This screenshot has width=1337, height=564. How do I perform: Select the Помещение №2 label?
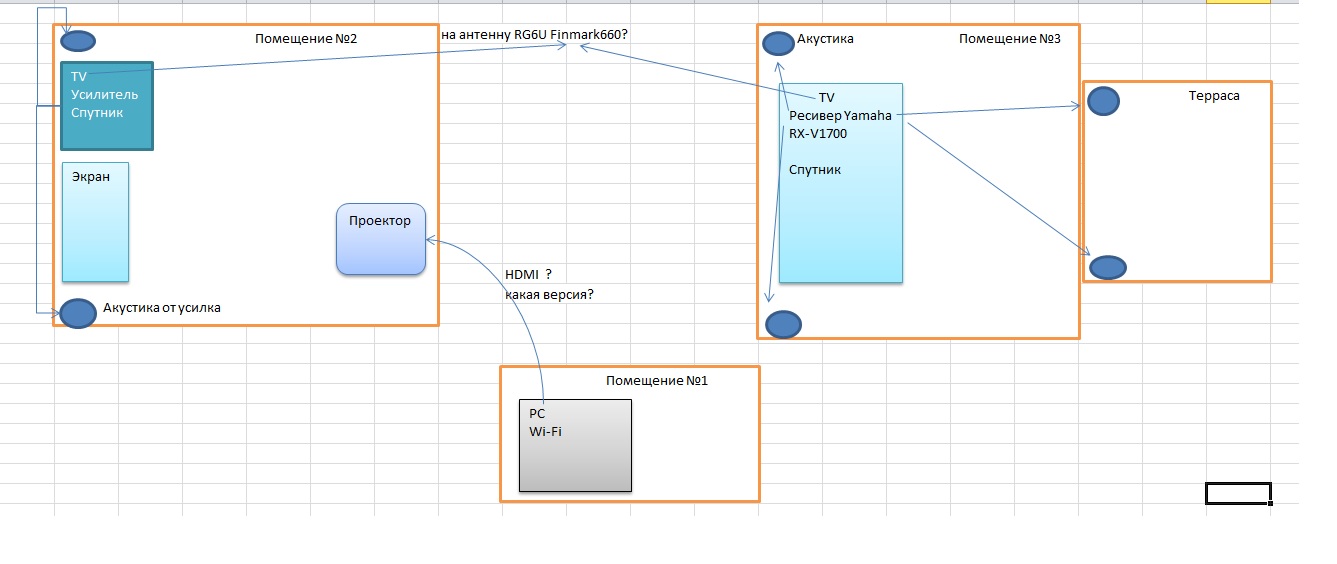pyautogui.click(x=306, y=38)
